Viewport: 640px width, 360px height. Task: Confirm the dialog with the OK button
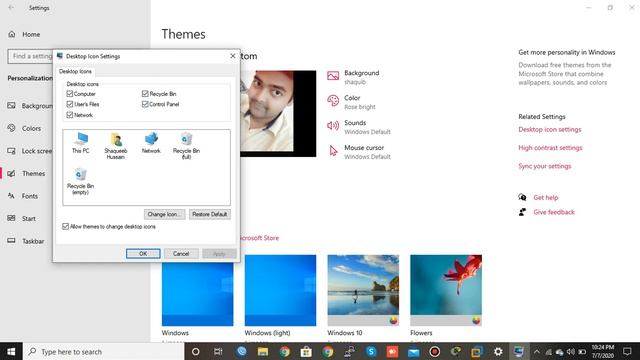pos(143,253)
